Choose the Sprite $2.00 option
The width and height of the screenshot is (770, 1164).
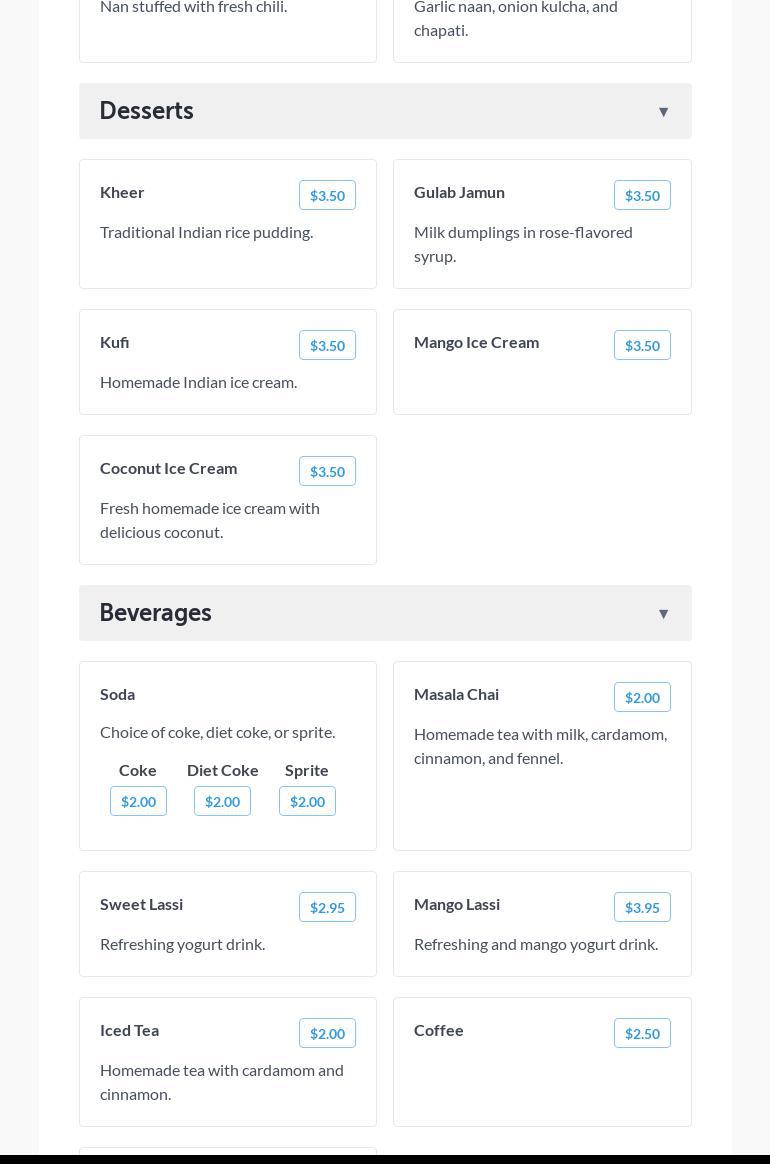307,802
